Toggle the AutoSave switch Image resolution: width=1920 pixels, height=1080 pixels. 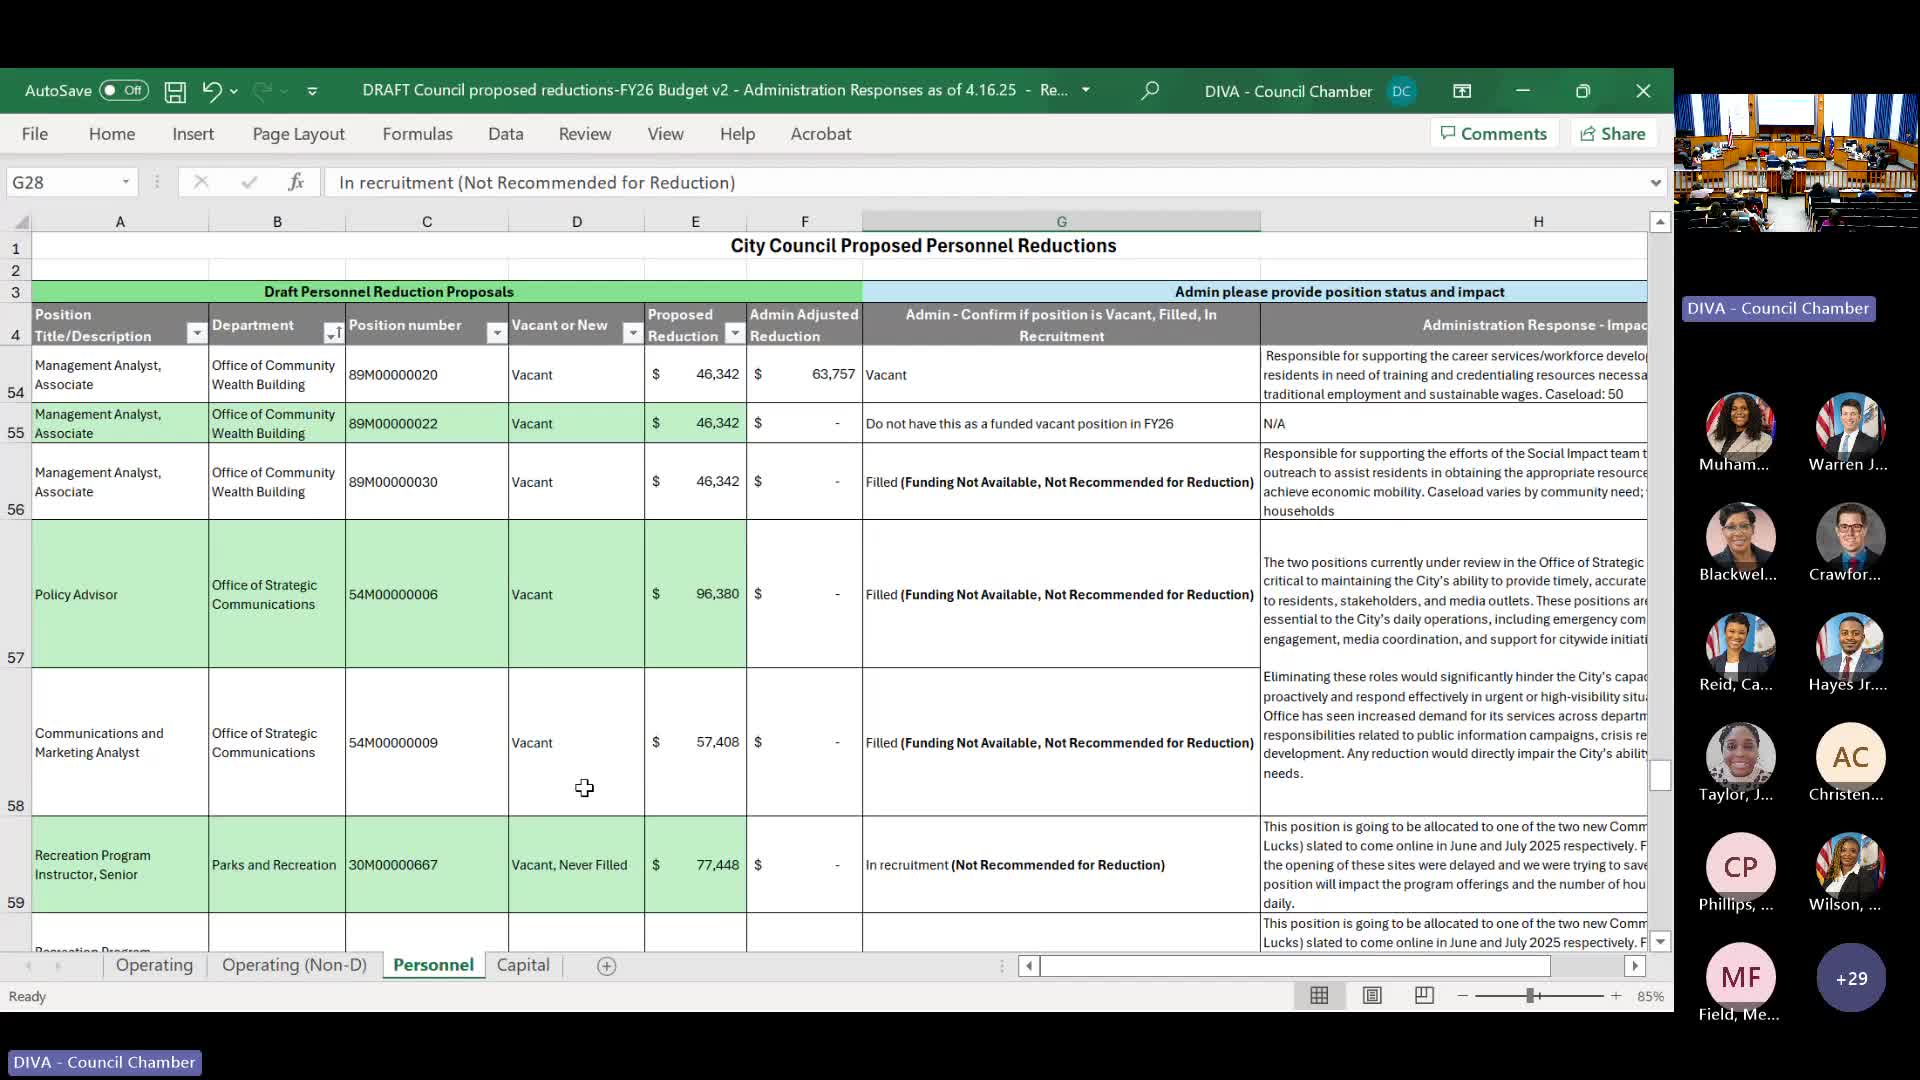[124, 91]
